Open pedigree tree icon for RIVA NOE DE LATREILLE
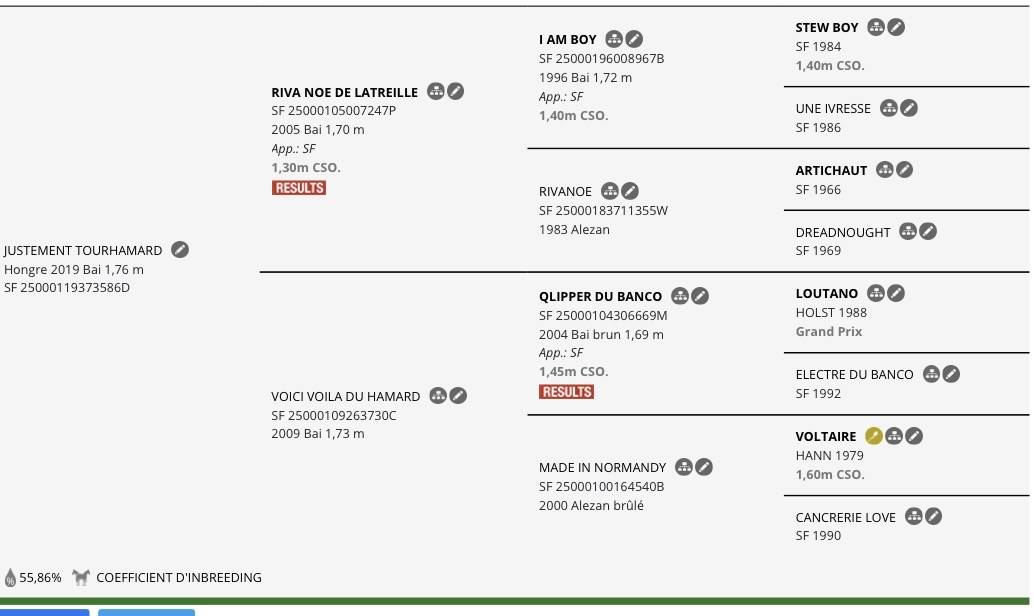 [435, 91]
